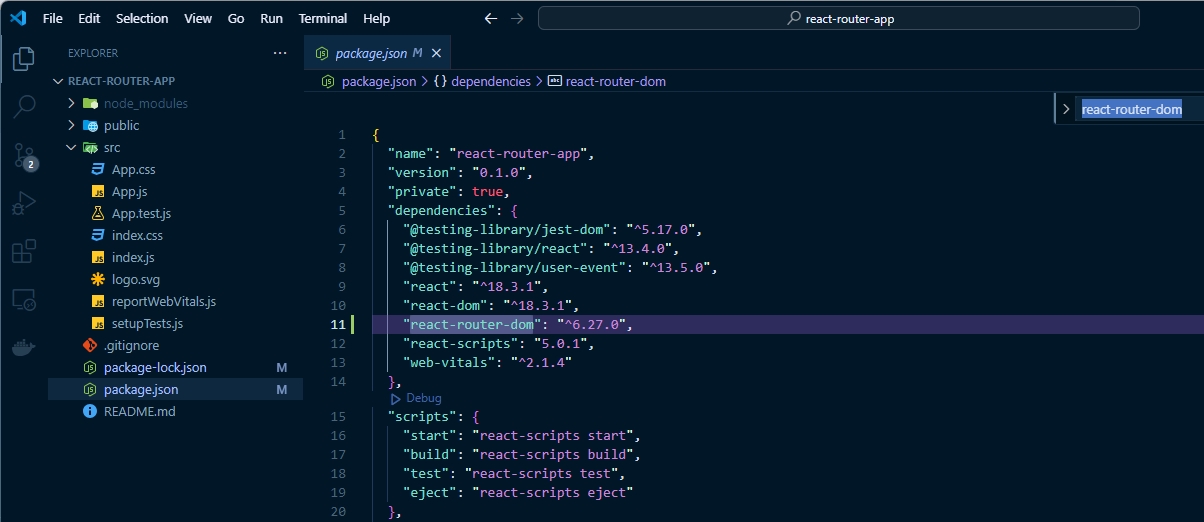
Task: Click "react-scripts build" script value
Action: coord(553,454)
